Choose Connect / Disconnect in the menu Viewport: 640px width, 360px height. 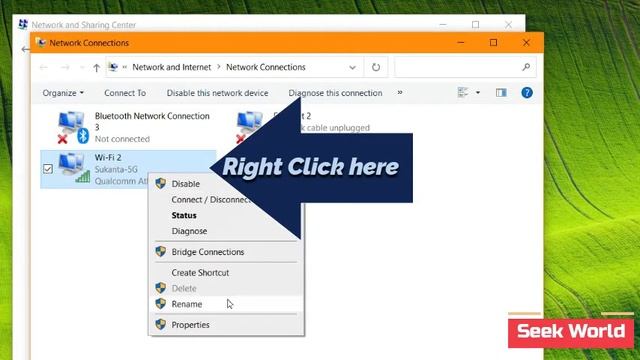211,200
